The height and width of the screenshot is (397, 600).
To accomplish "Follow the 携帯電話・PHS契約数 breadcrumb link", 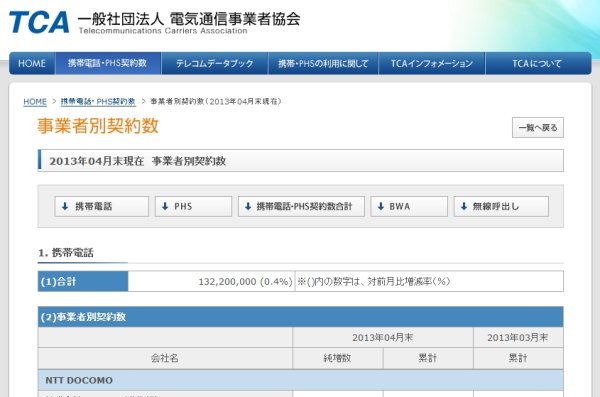I will (x=98, y=101).
